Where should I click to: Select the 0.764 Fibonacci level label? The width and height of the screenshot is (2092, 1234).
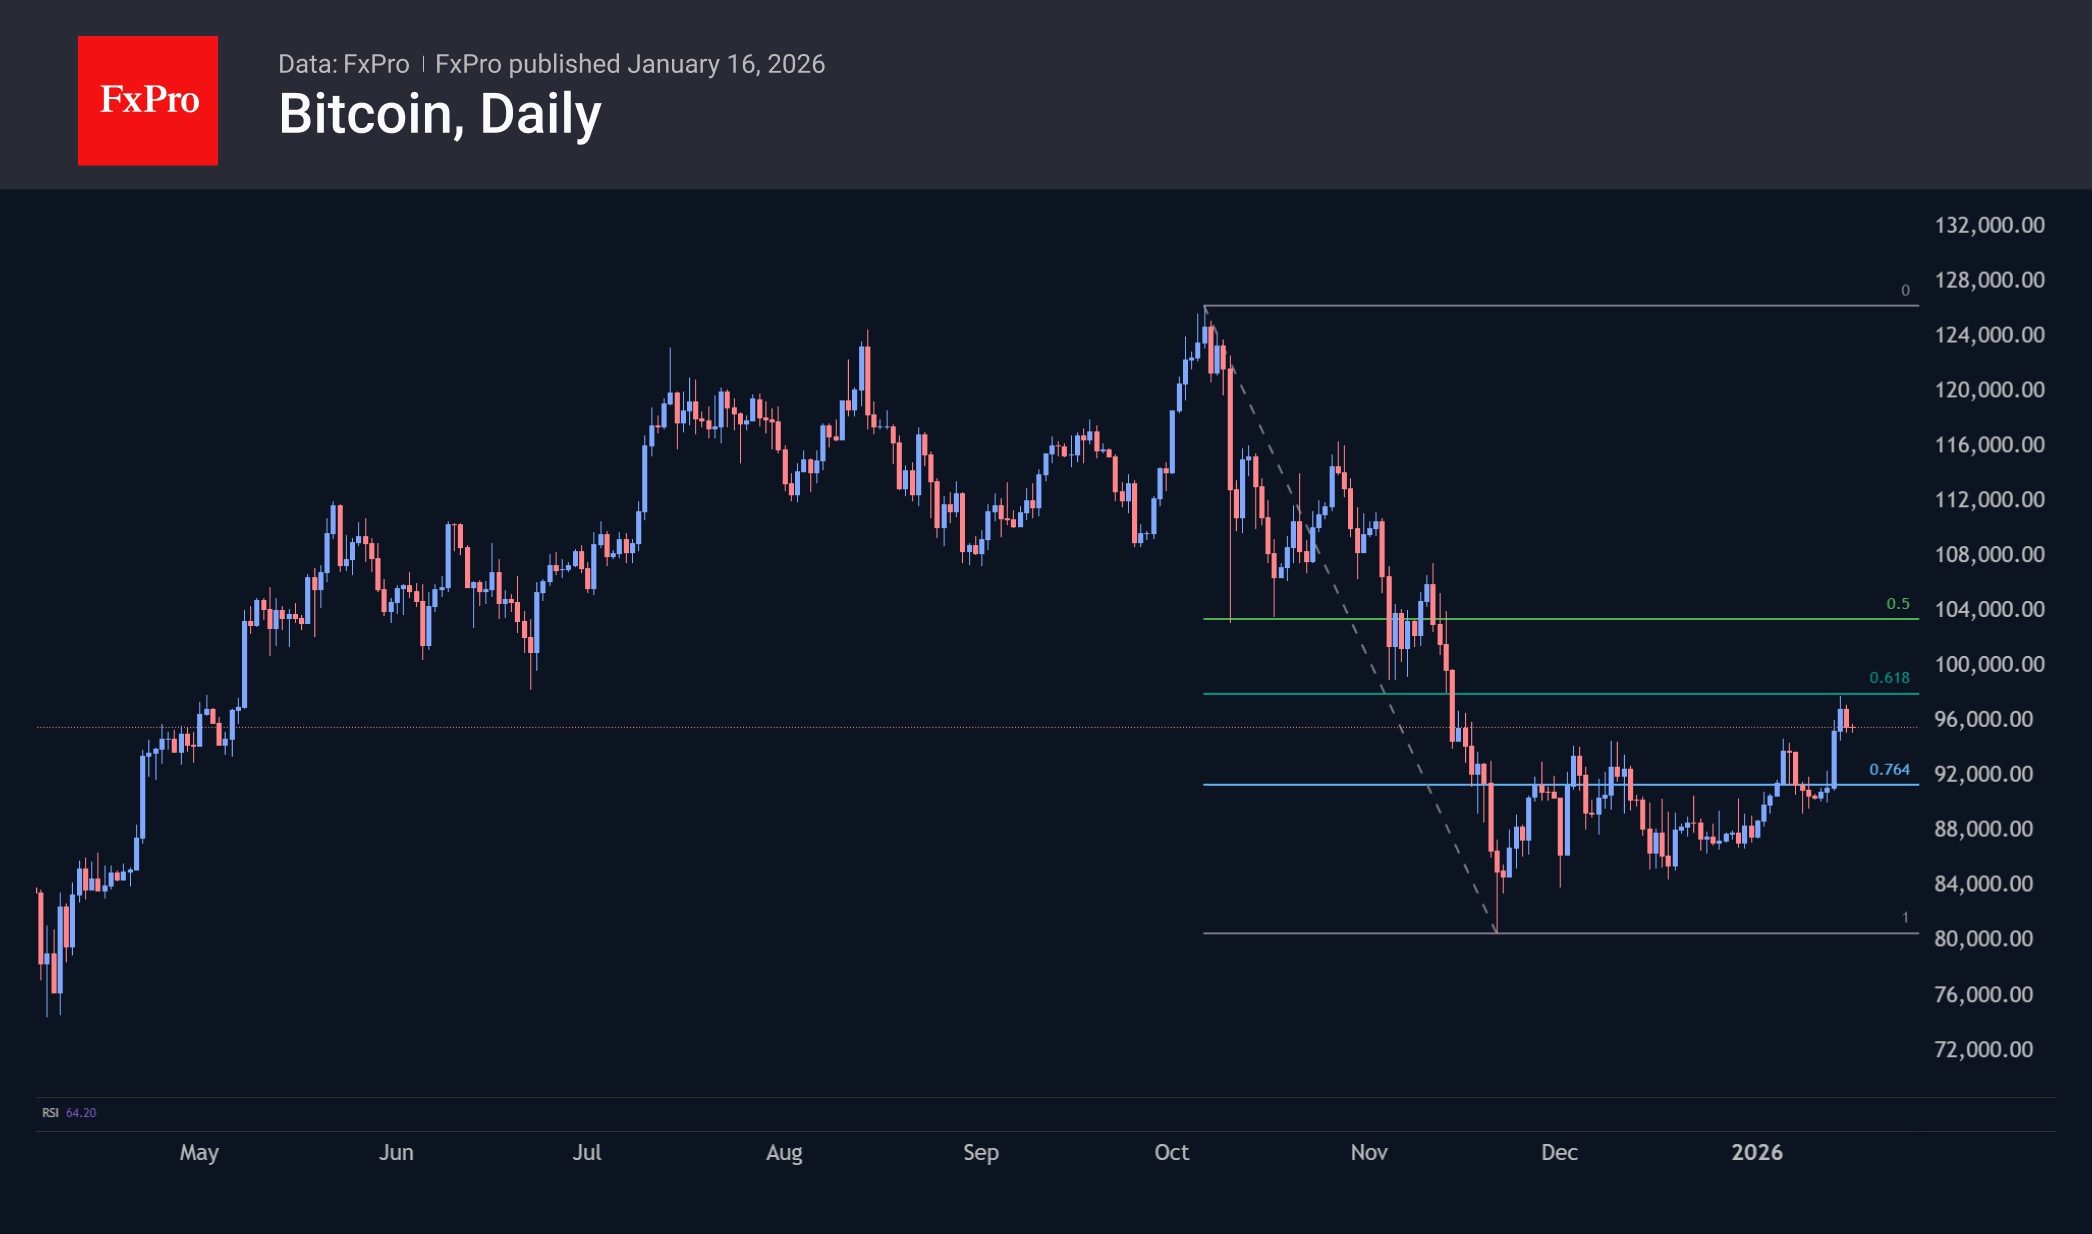click(x=1889, y=770)
